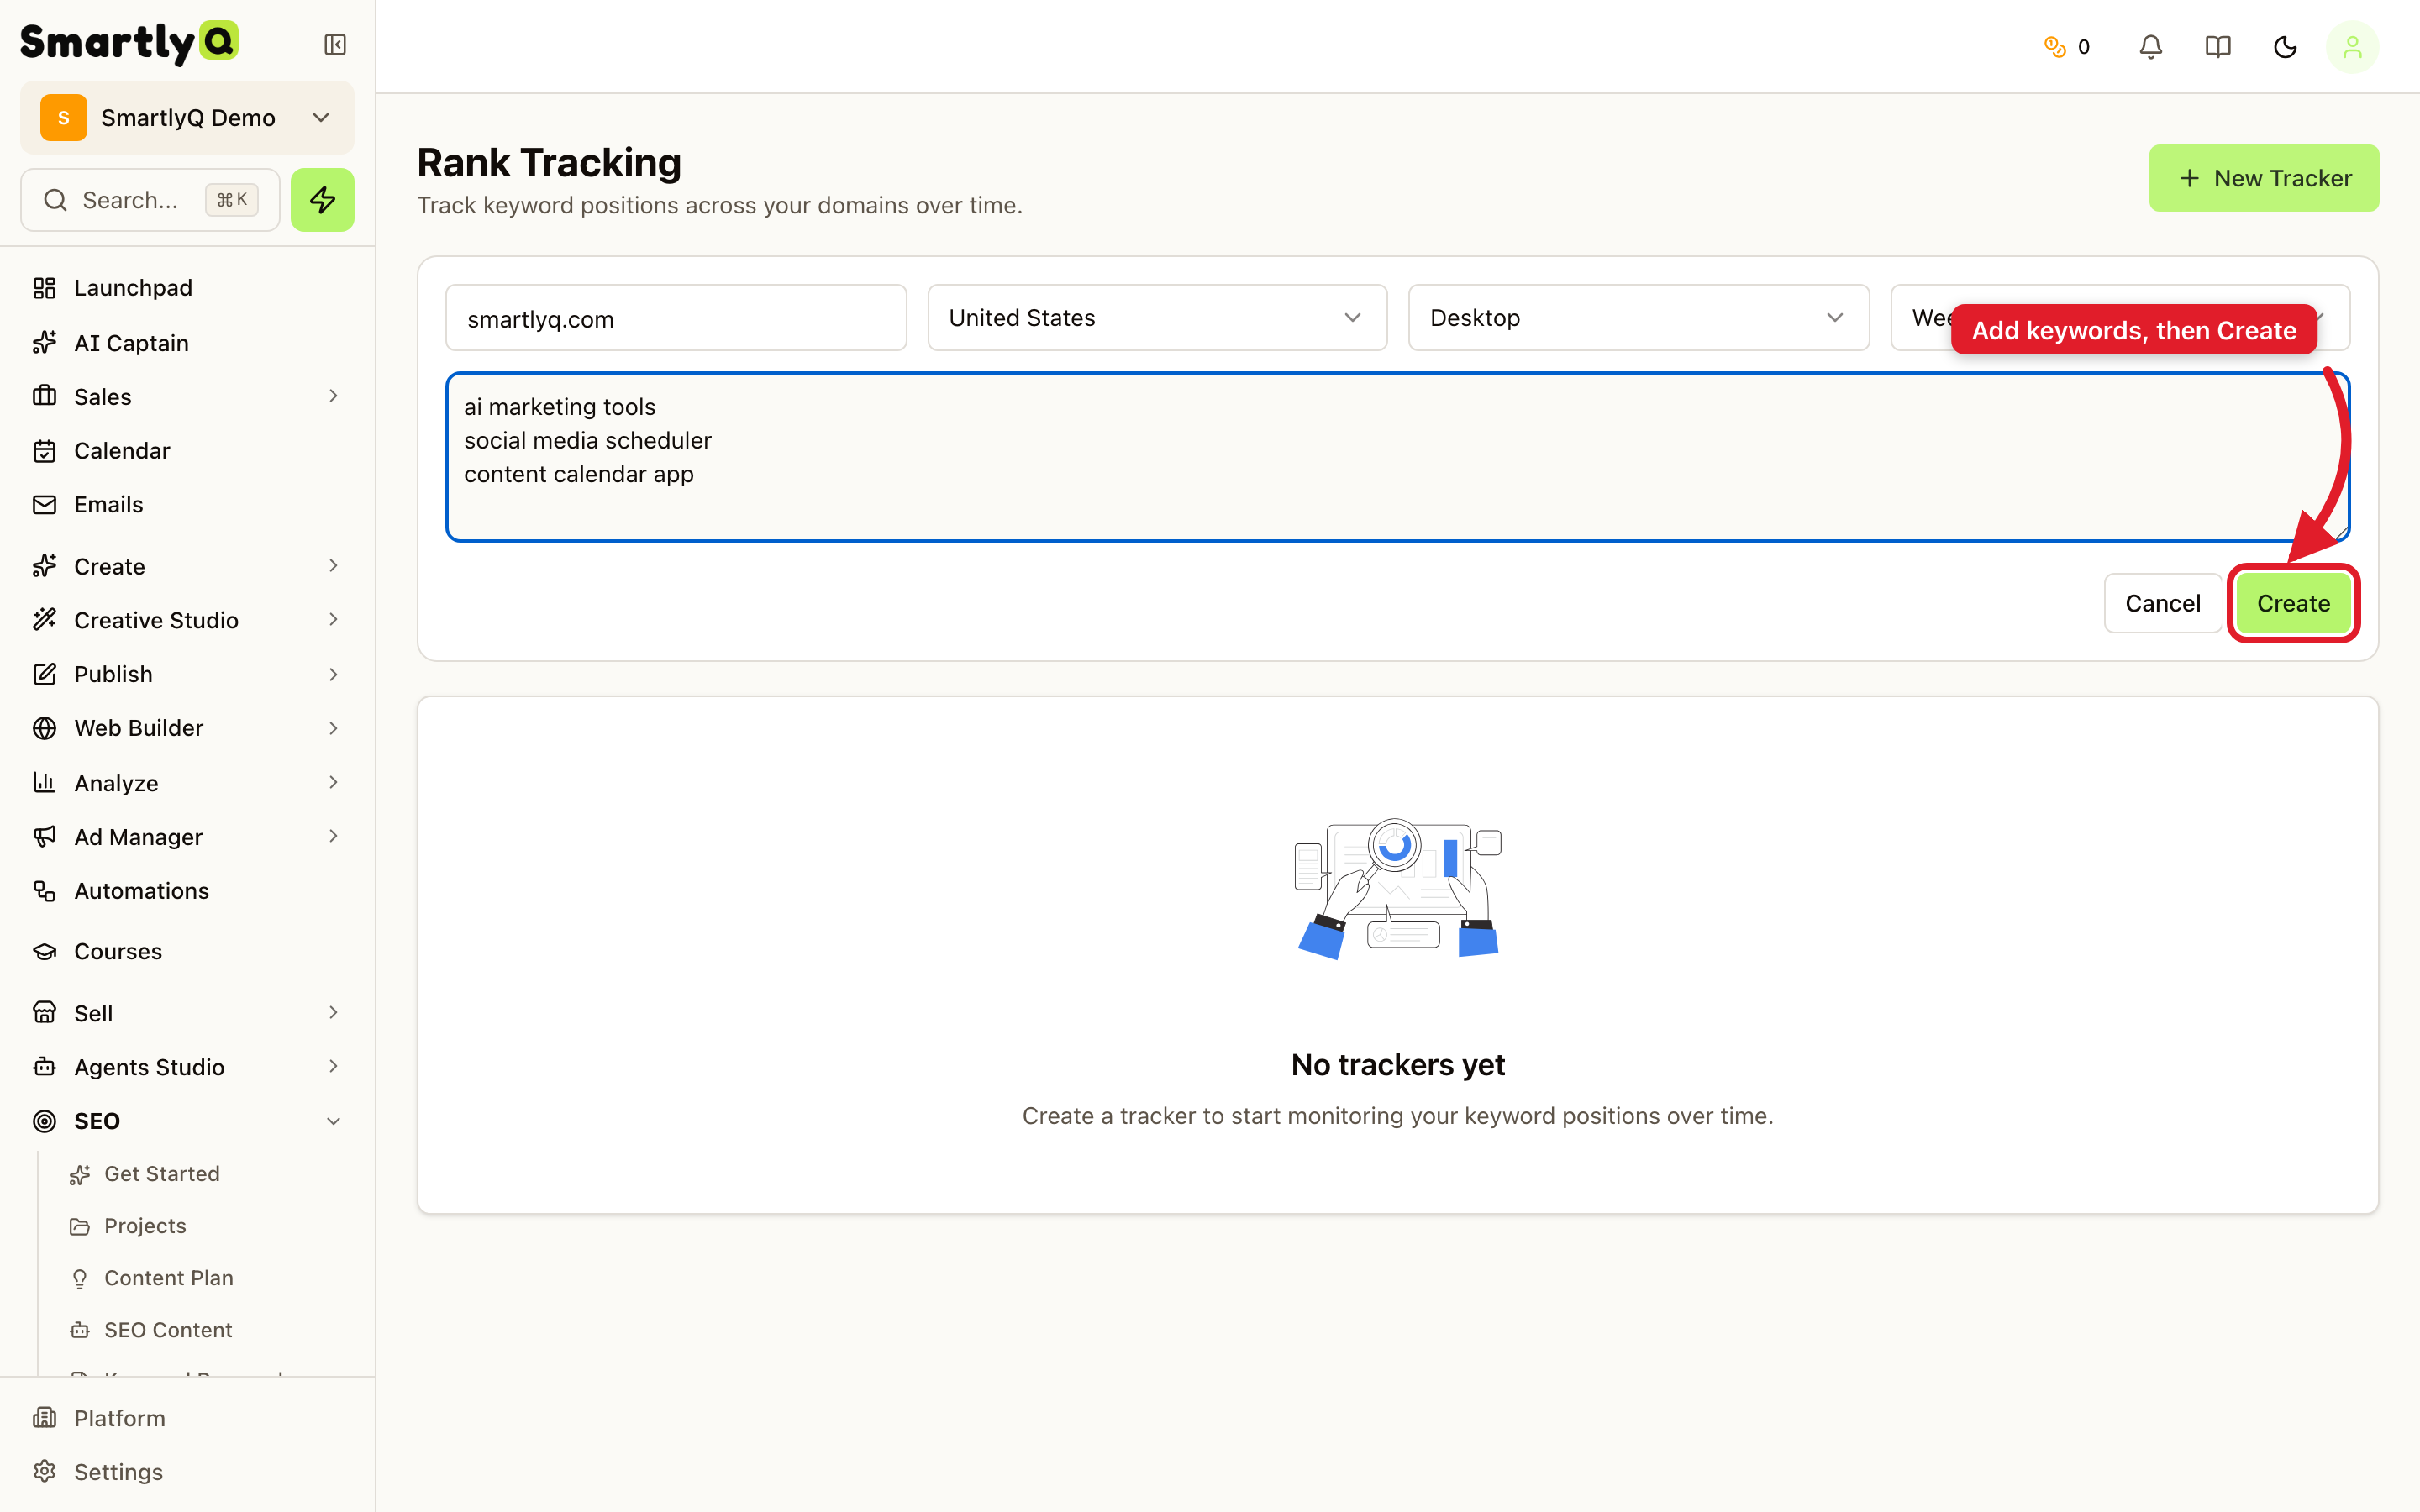Expand the Analyze menu chevron
This screenshot has width=2420, height=1512.
[x=334, y=782]
